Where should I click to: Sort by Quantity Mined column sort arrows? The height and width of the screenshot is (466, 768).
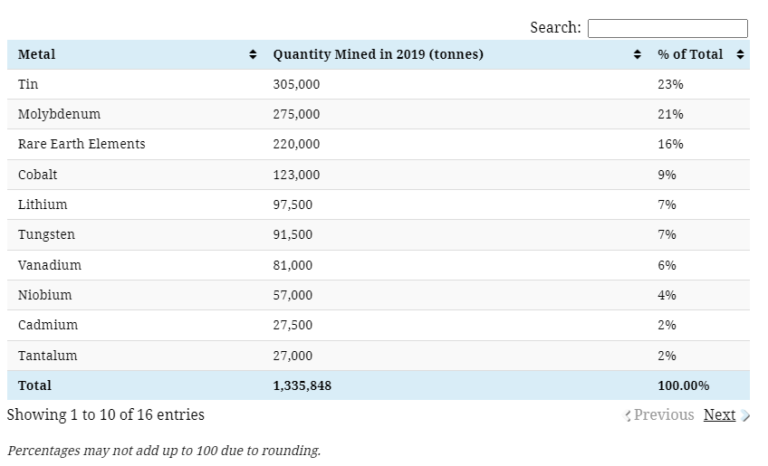[637, 54]
